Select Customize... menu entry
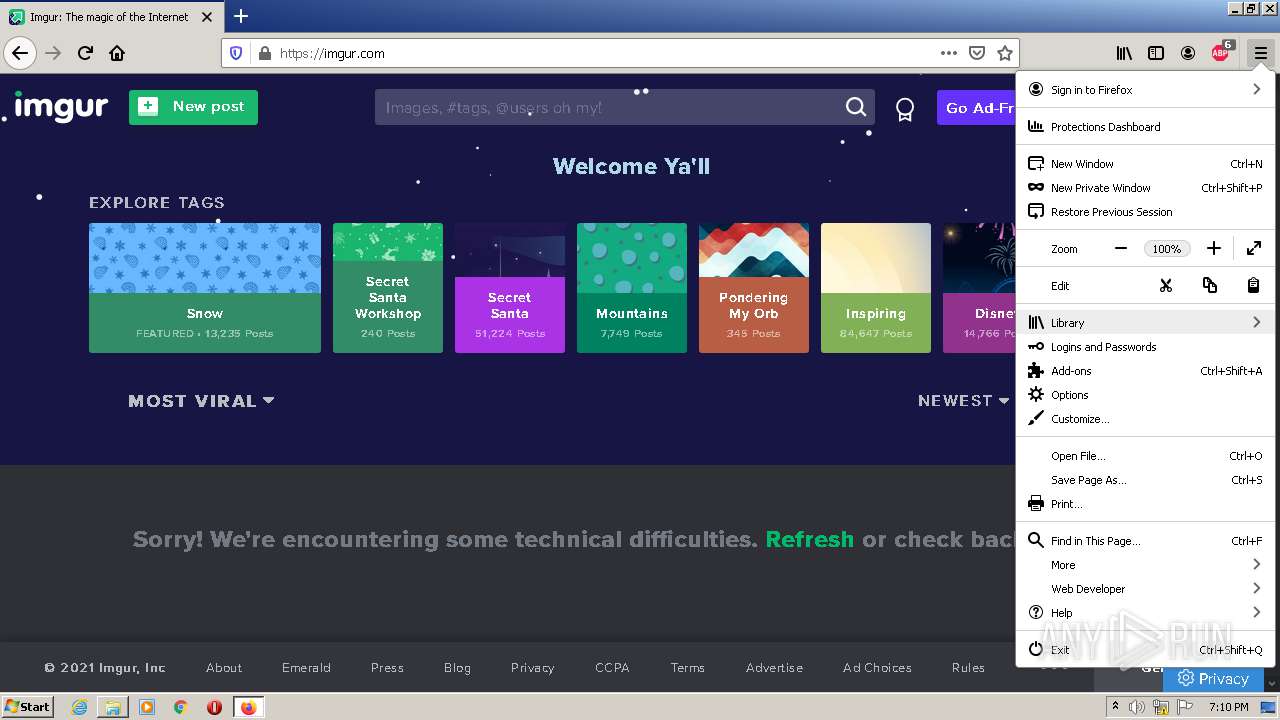1280x720 pixels. point(1146,419)
